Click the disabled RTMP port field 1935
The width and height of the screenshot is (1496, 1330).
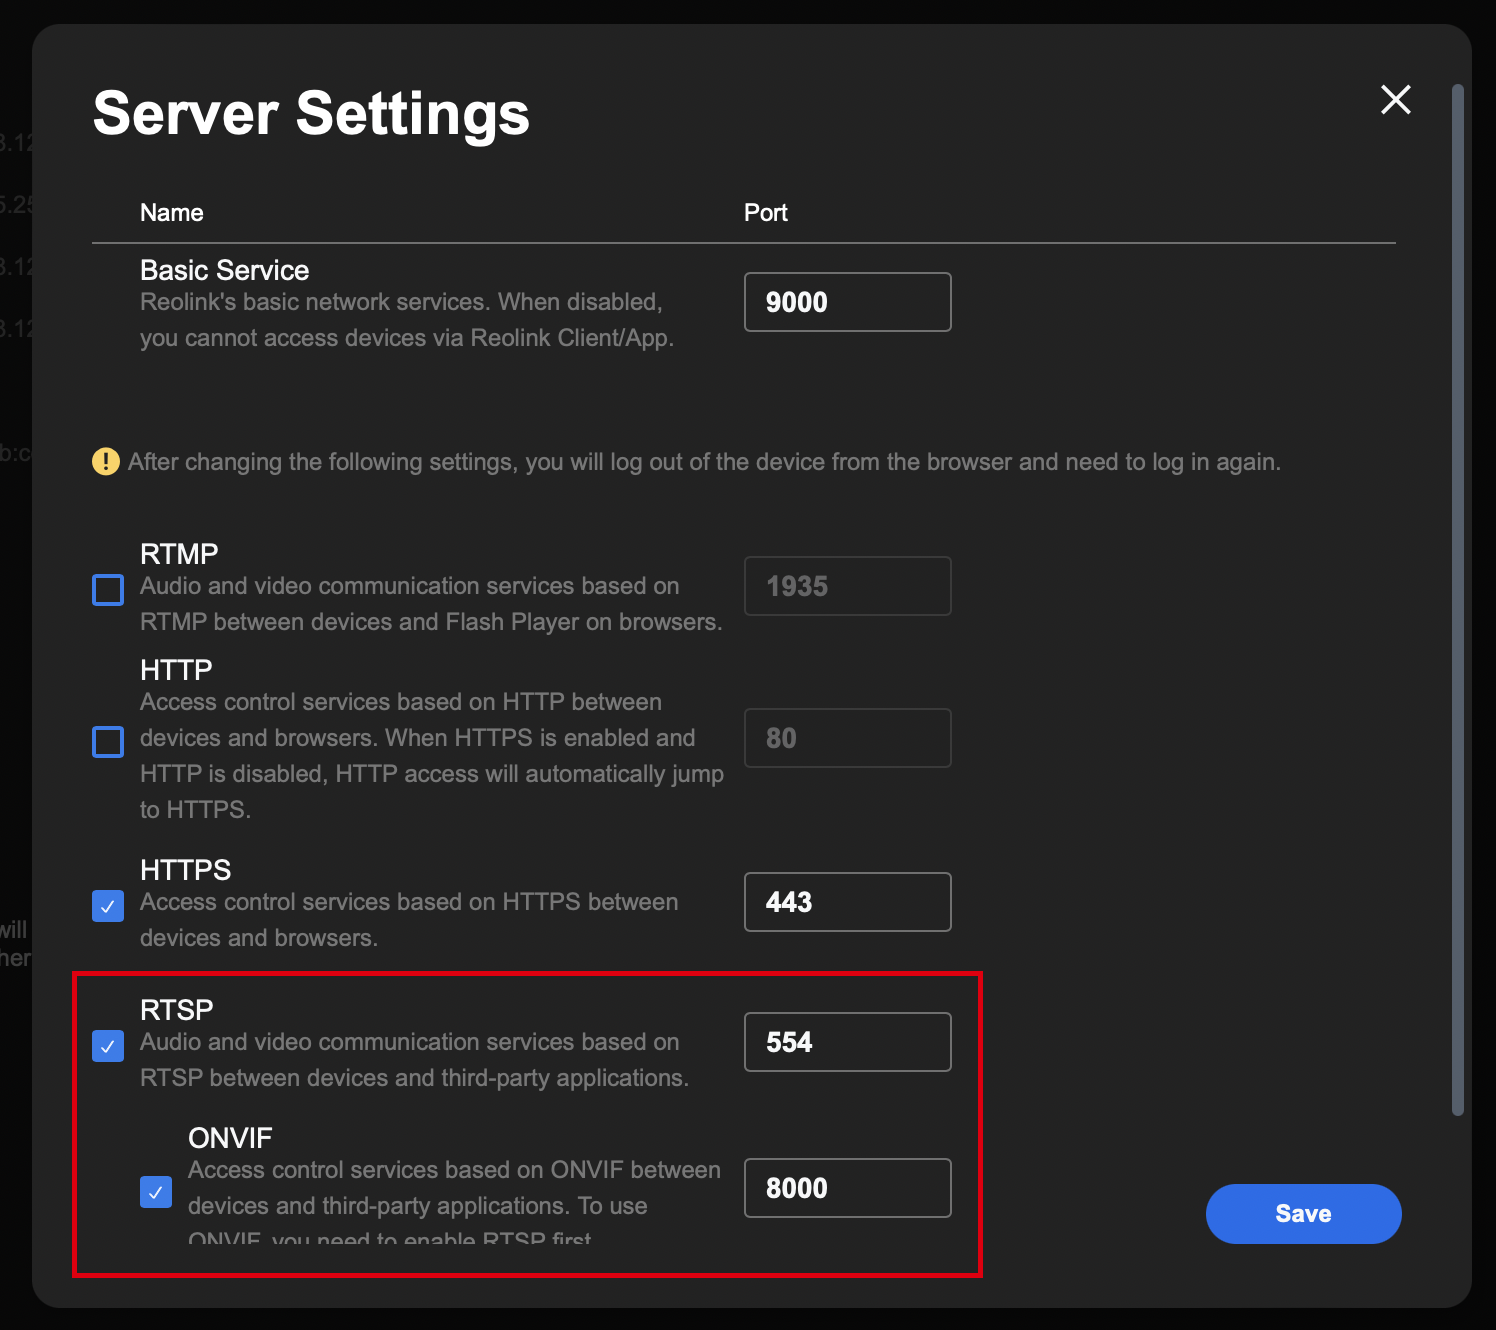(x=847, y=586)
